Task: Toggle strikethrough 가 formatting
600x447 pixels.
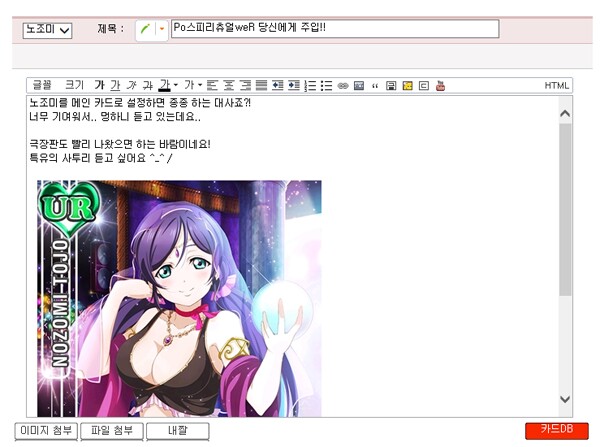Action: (x=147, y=85)
